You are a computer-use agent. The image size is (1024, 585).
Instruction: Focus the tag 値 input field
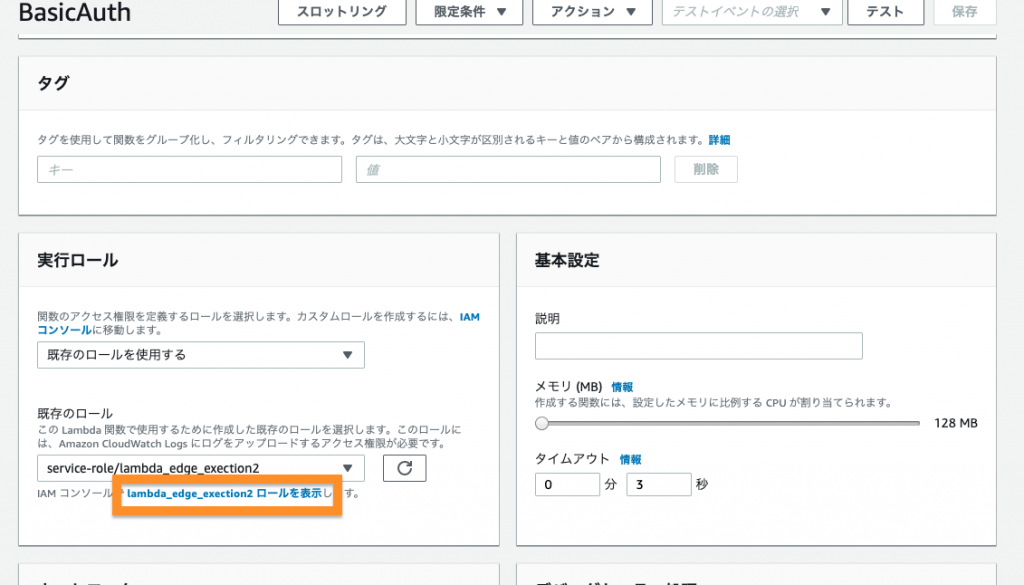508,170
